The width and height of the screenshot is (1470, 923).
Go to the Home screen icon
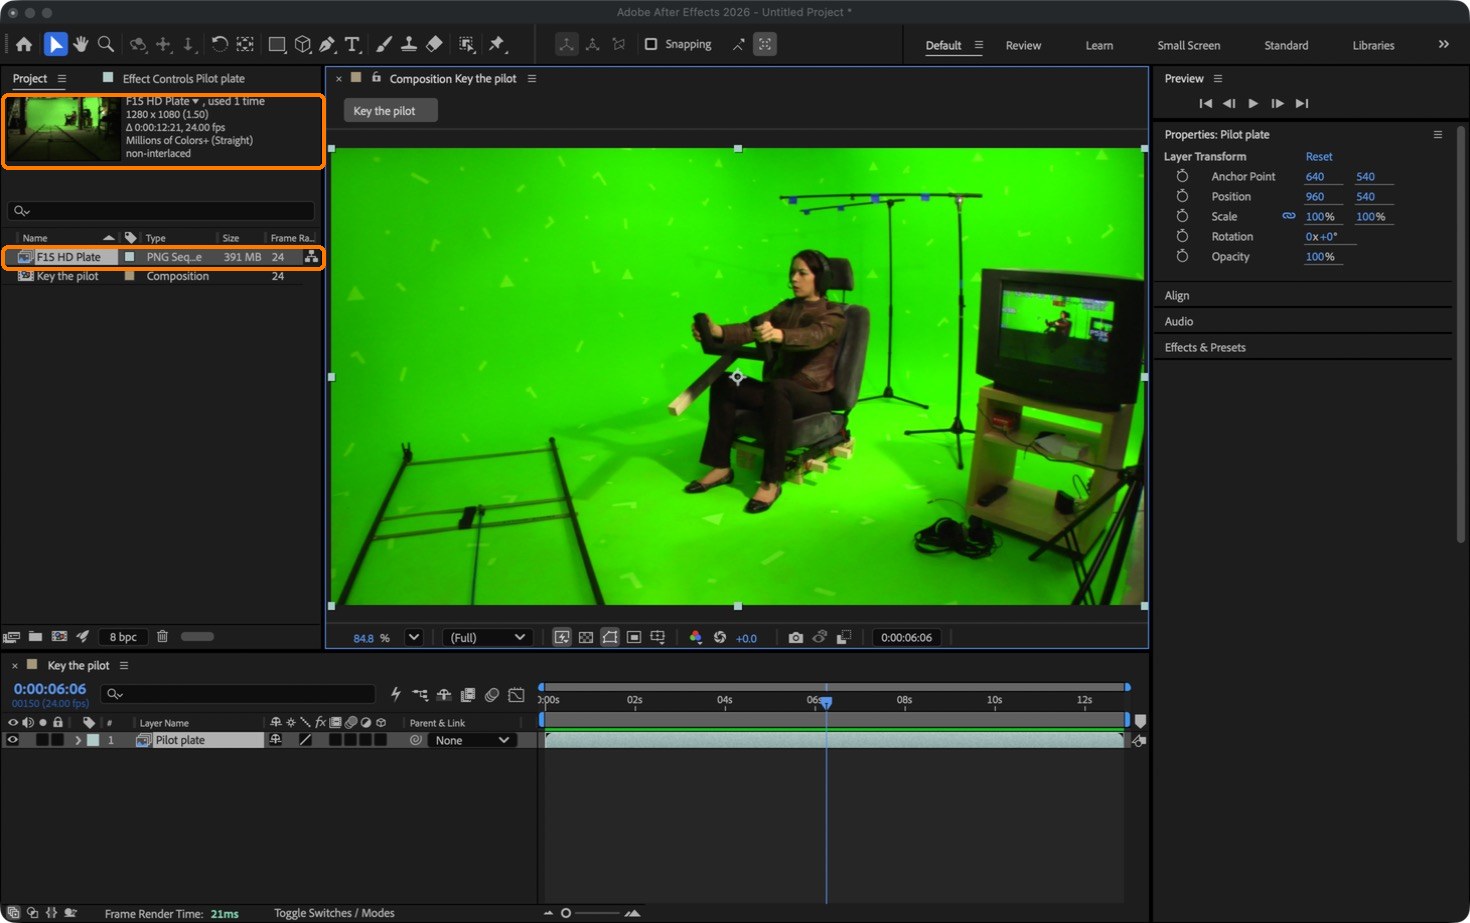click(24, 44)
